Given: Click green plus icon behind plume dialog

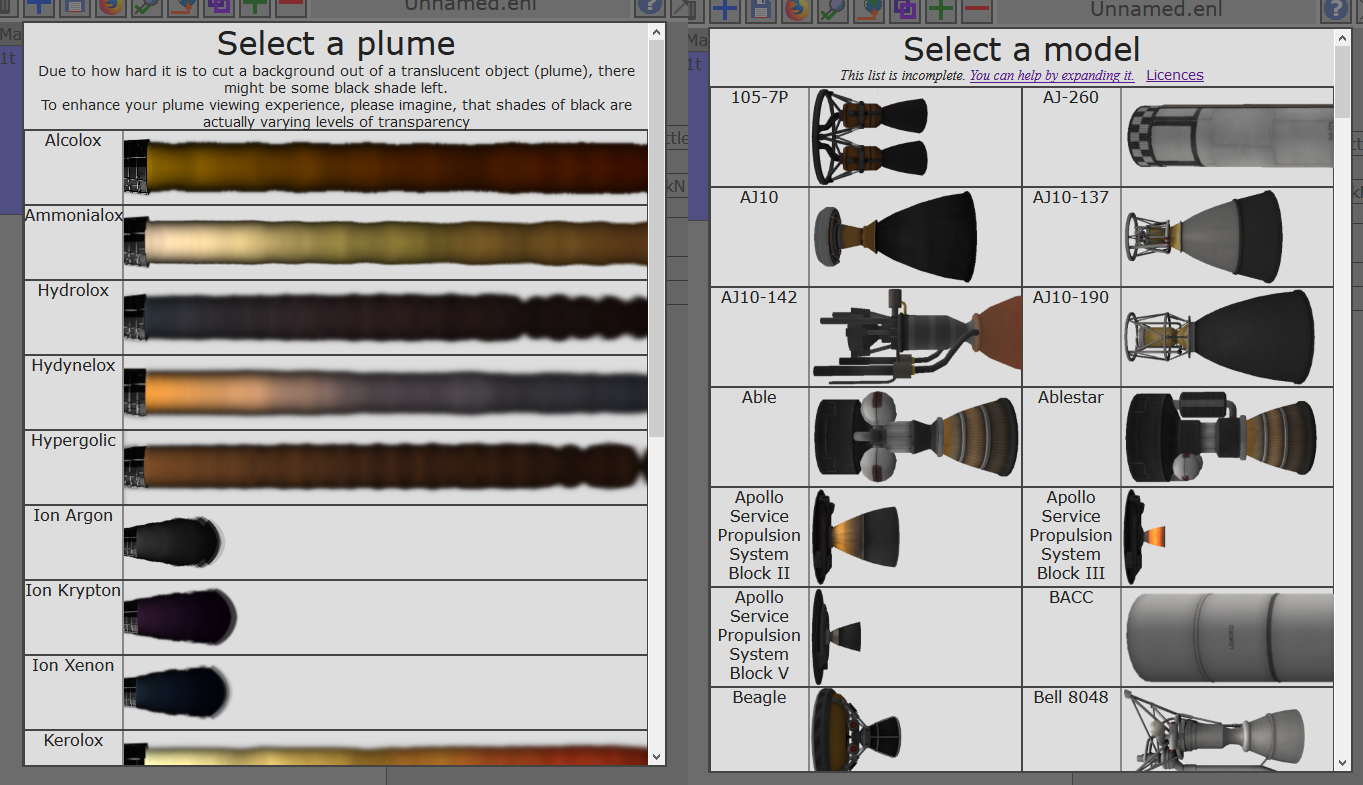Looking at the screenshot, I should (x=255, y=8).
